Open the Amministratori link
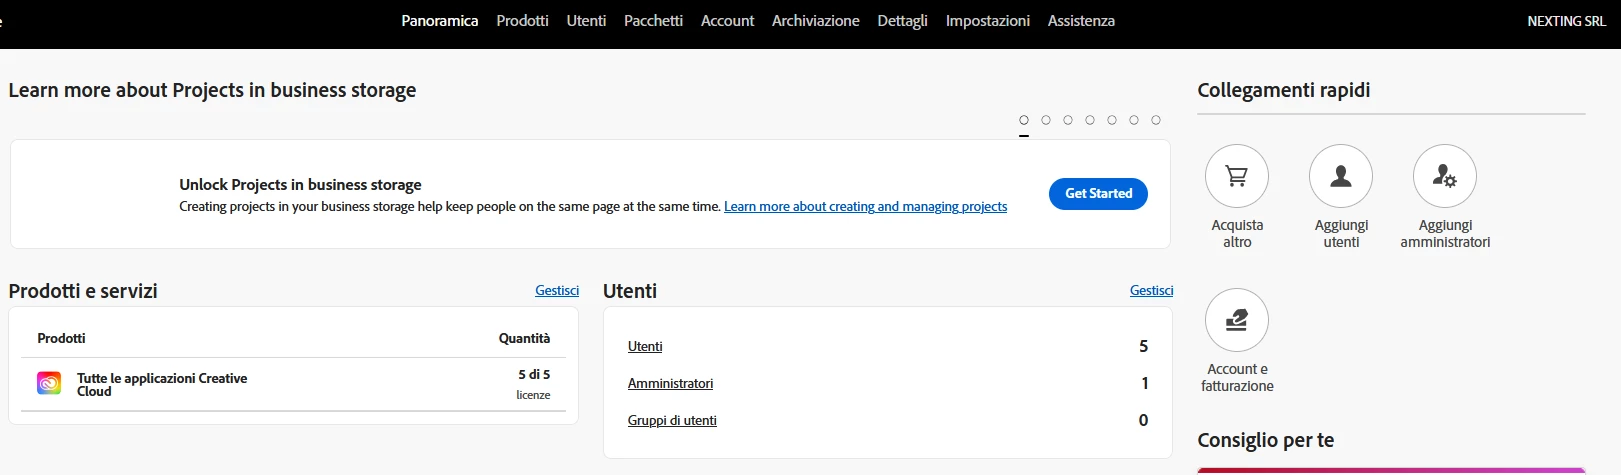The height and width of the screenshot is (475, 1621). pyautogui.click(x=670, y=384)
